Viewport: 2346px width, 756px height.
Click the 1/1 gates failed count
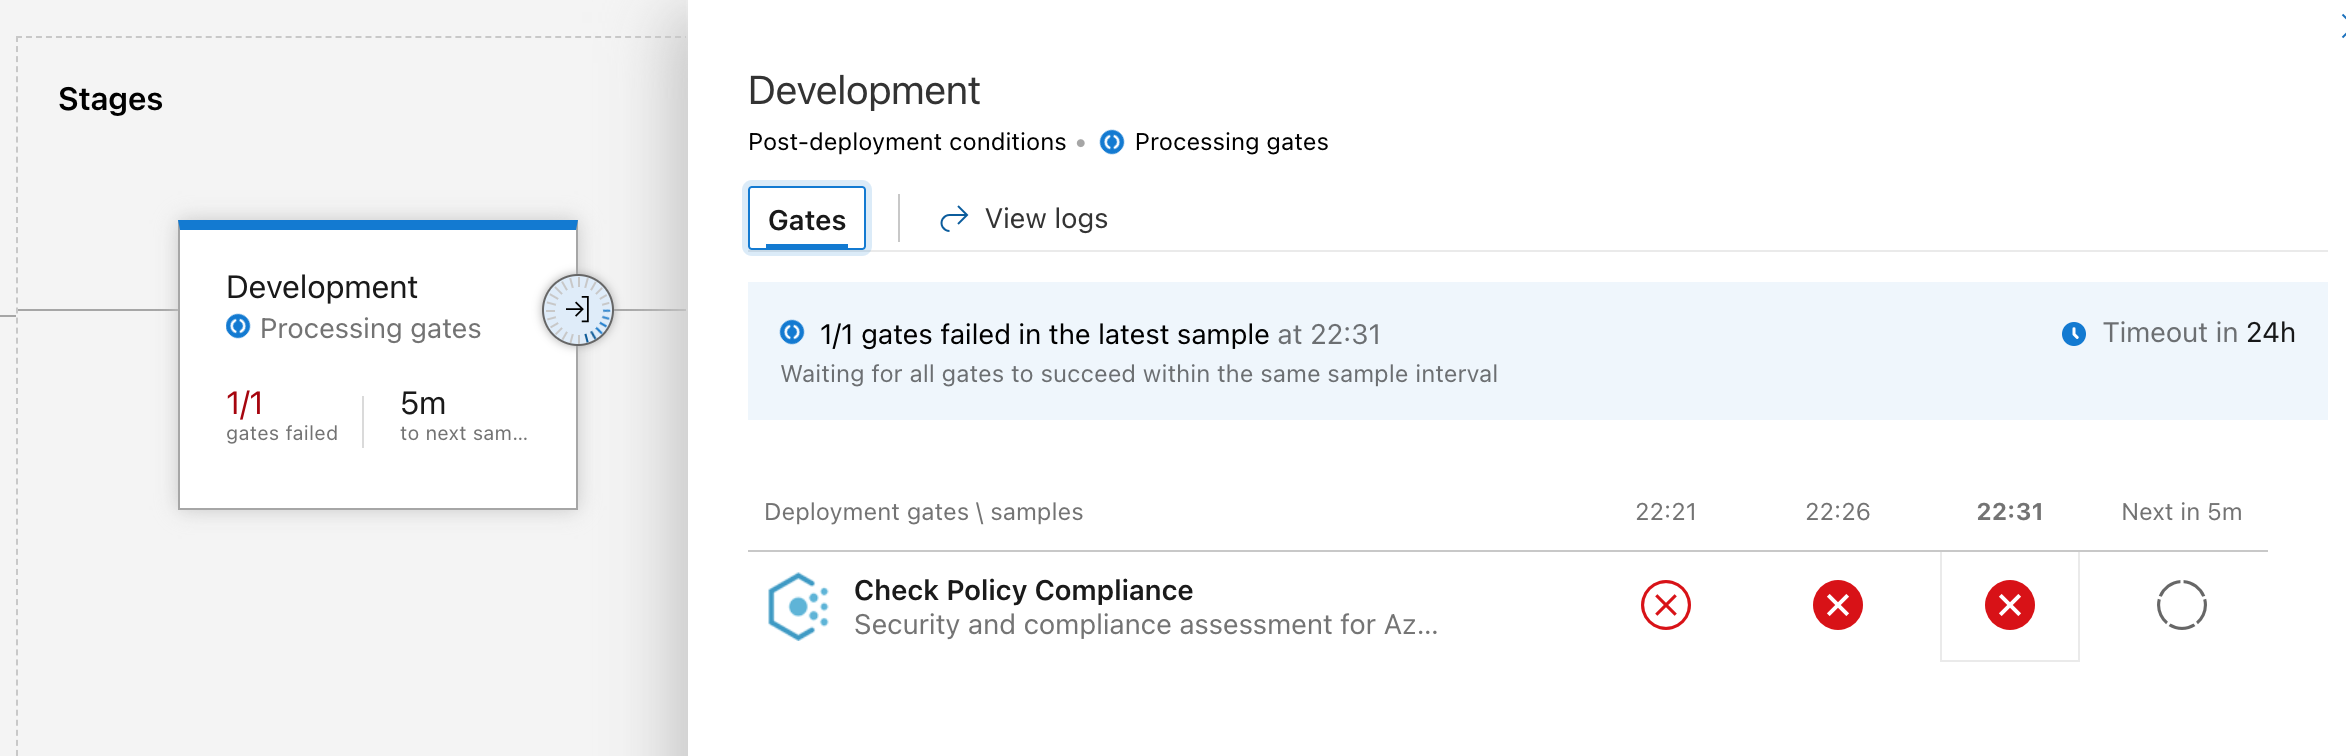point(245,404)
